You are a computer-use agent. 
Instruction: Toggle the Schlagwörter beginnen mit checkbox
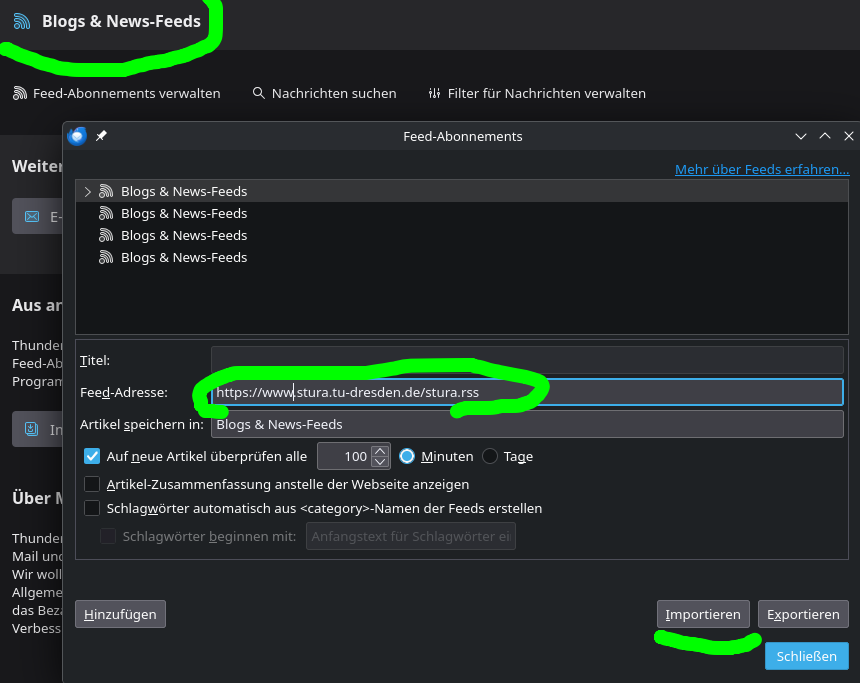tap(108, 536)
